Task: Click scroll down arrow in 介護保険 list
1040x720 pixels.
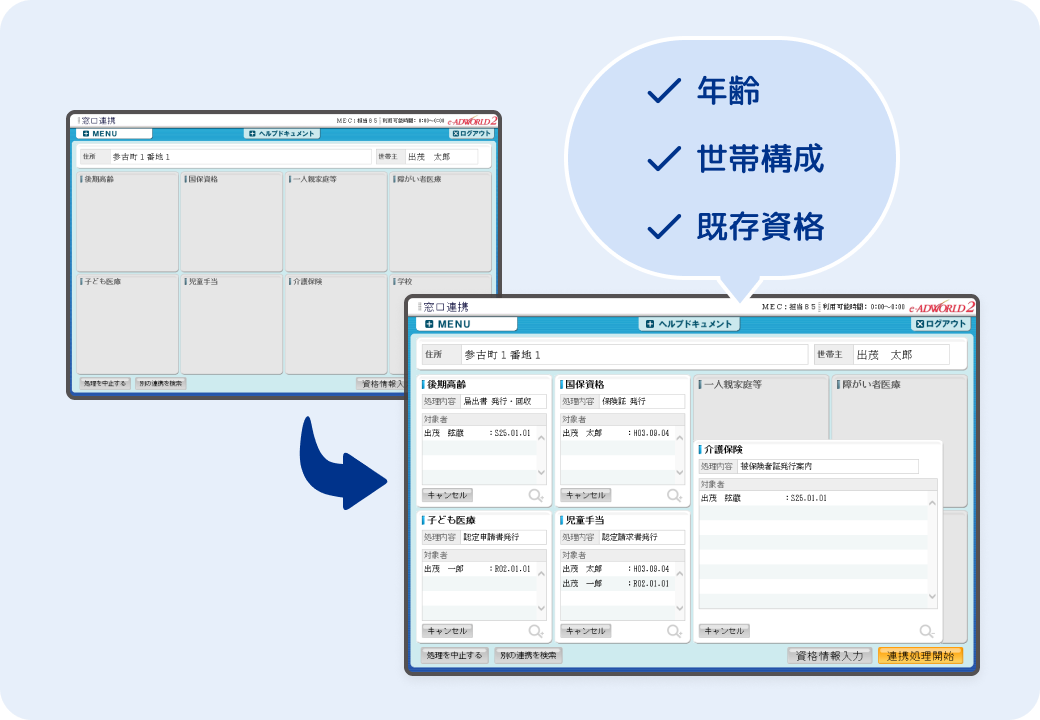Action: 932,597
